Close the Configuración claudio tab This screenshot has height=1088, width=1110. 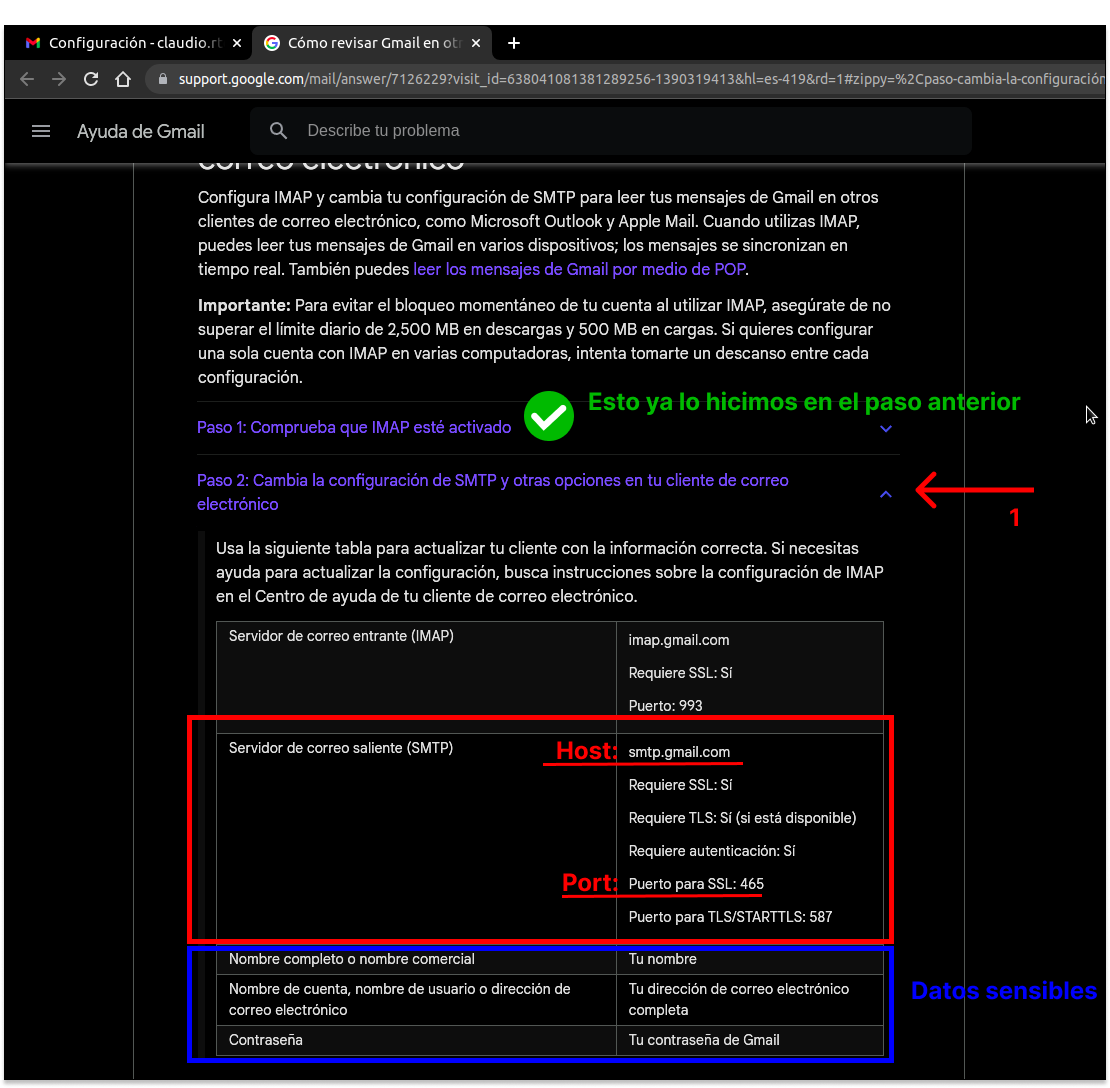point(237,43)
